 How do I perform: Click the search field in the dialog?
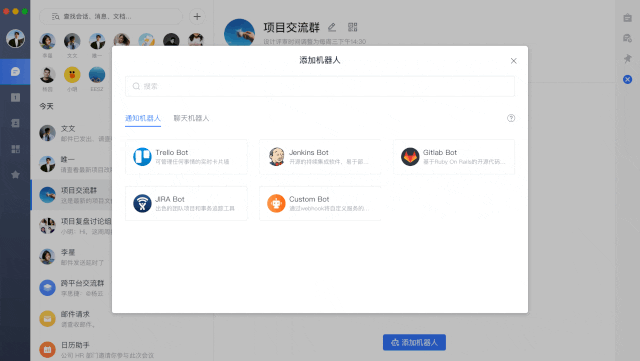pyautogui.click(x=320, y=86)
